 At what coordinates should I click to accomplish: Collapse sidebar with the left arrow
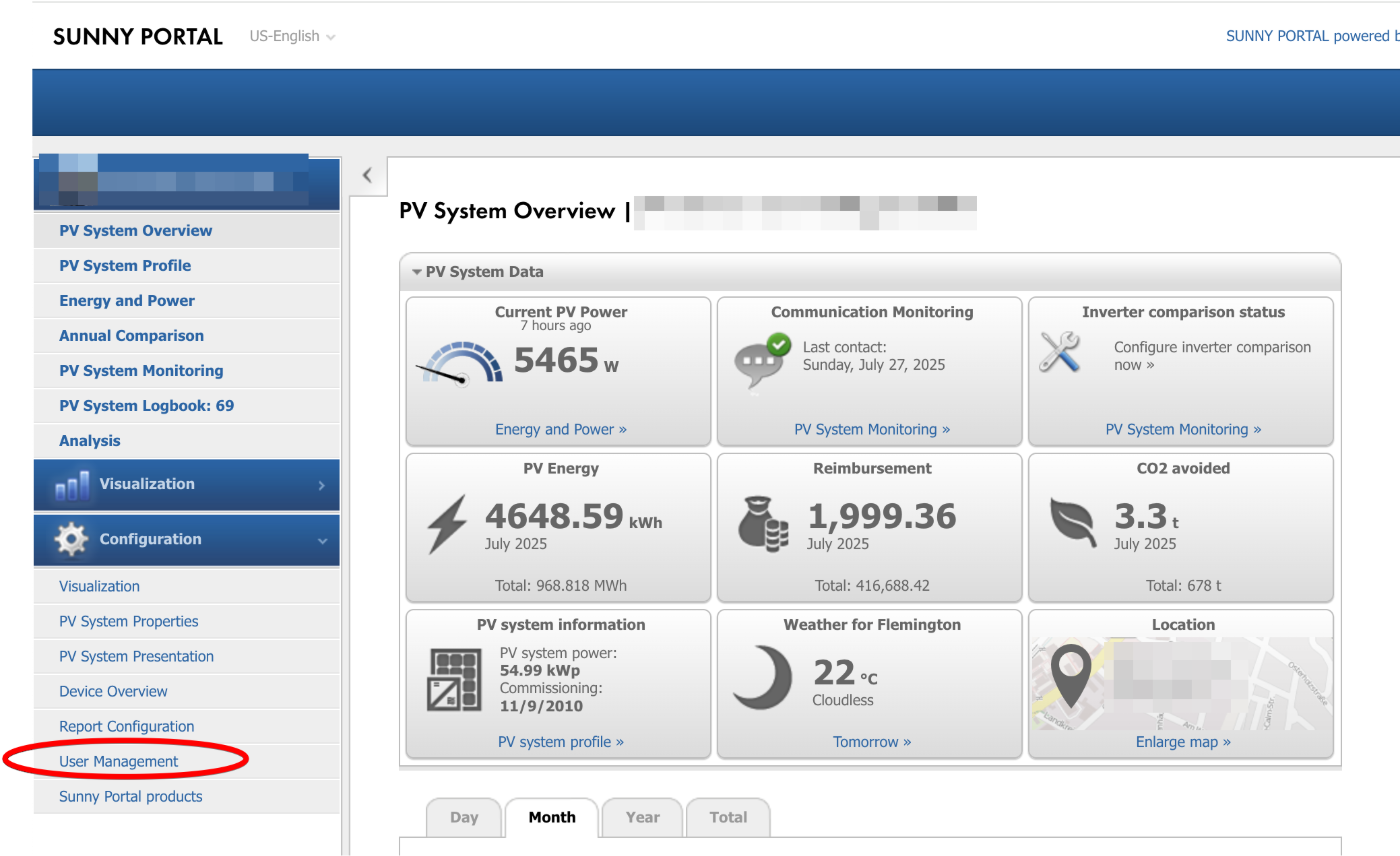(367, 175)
